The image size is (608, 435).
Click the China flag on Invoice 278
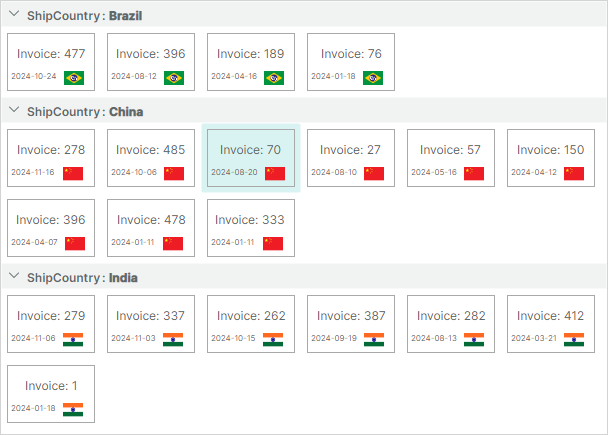(73, 174)
